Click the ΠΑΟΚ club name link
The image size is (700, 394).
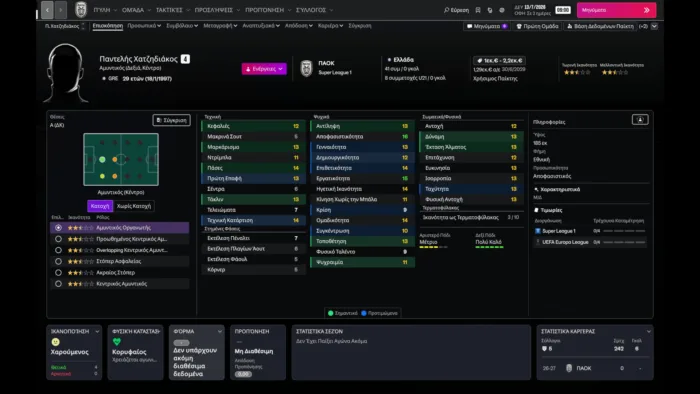pyautogui.click(x=326, y=63)
